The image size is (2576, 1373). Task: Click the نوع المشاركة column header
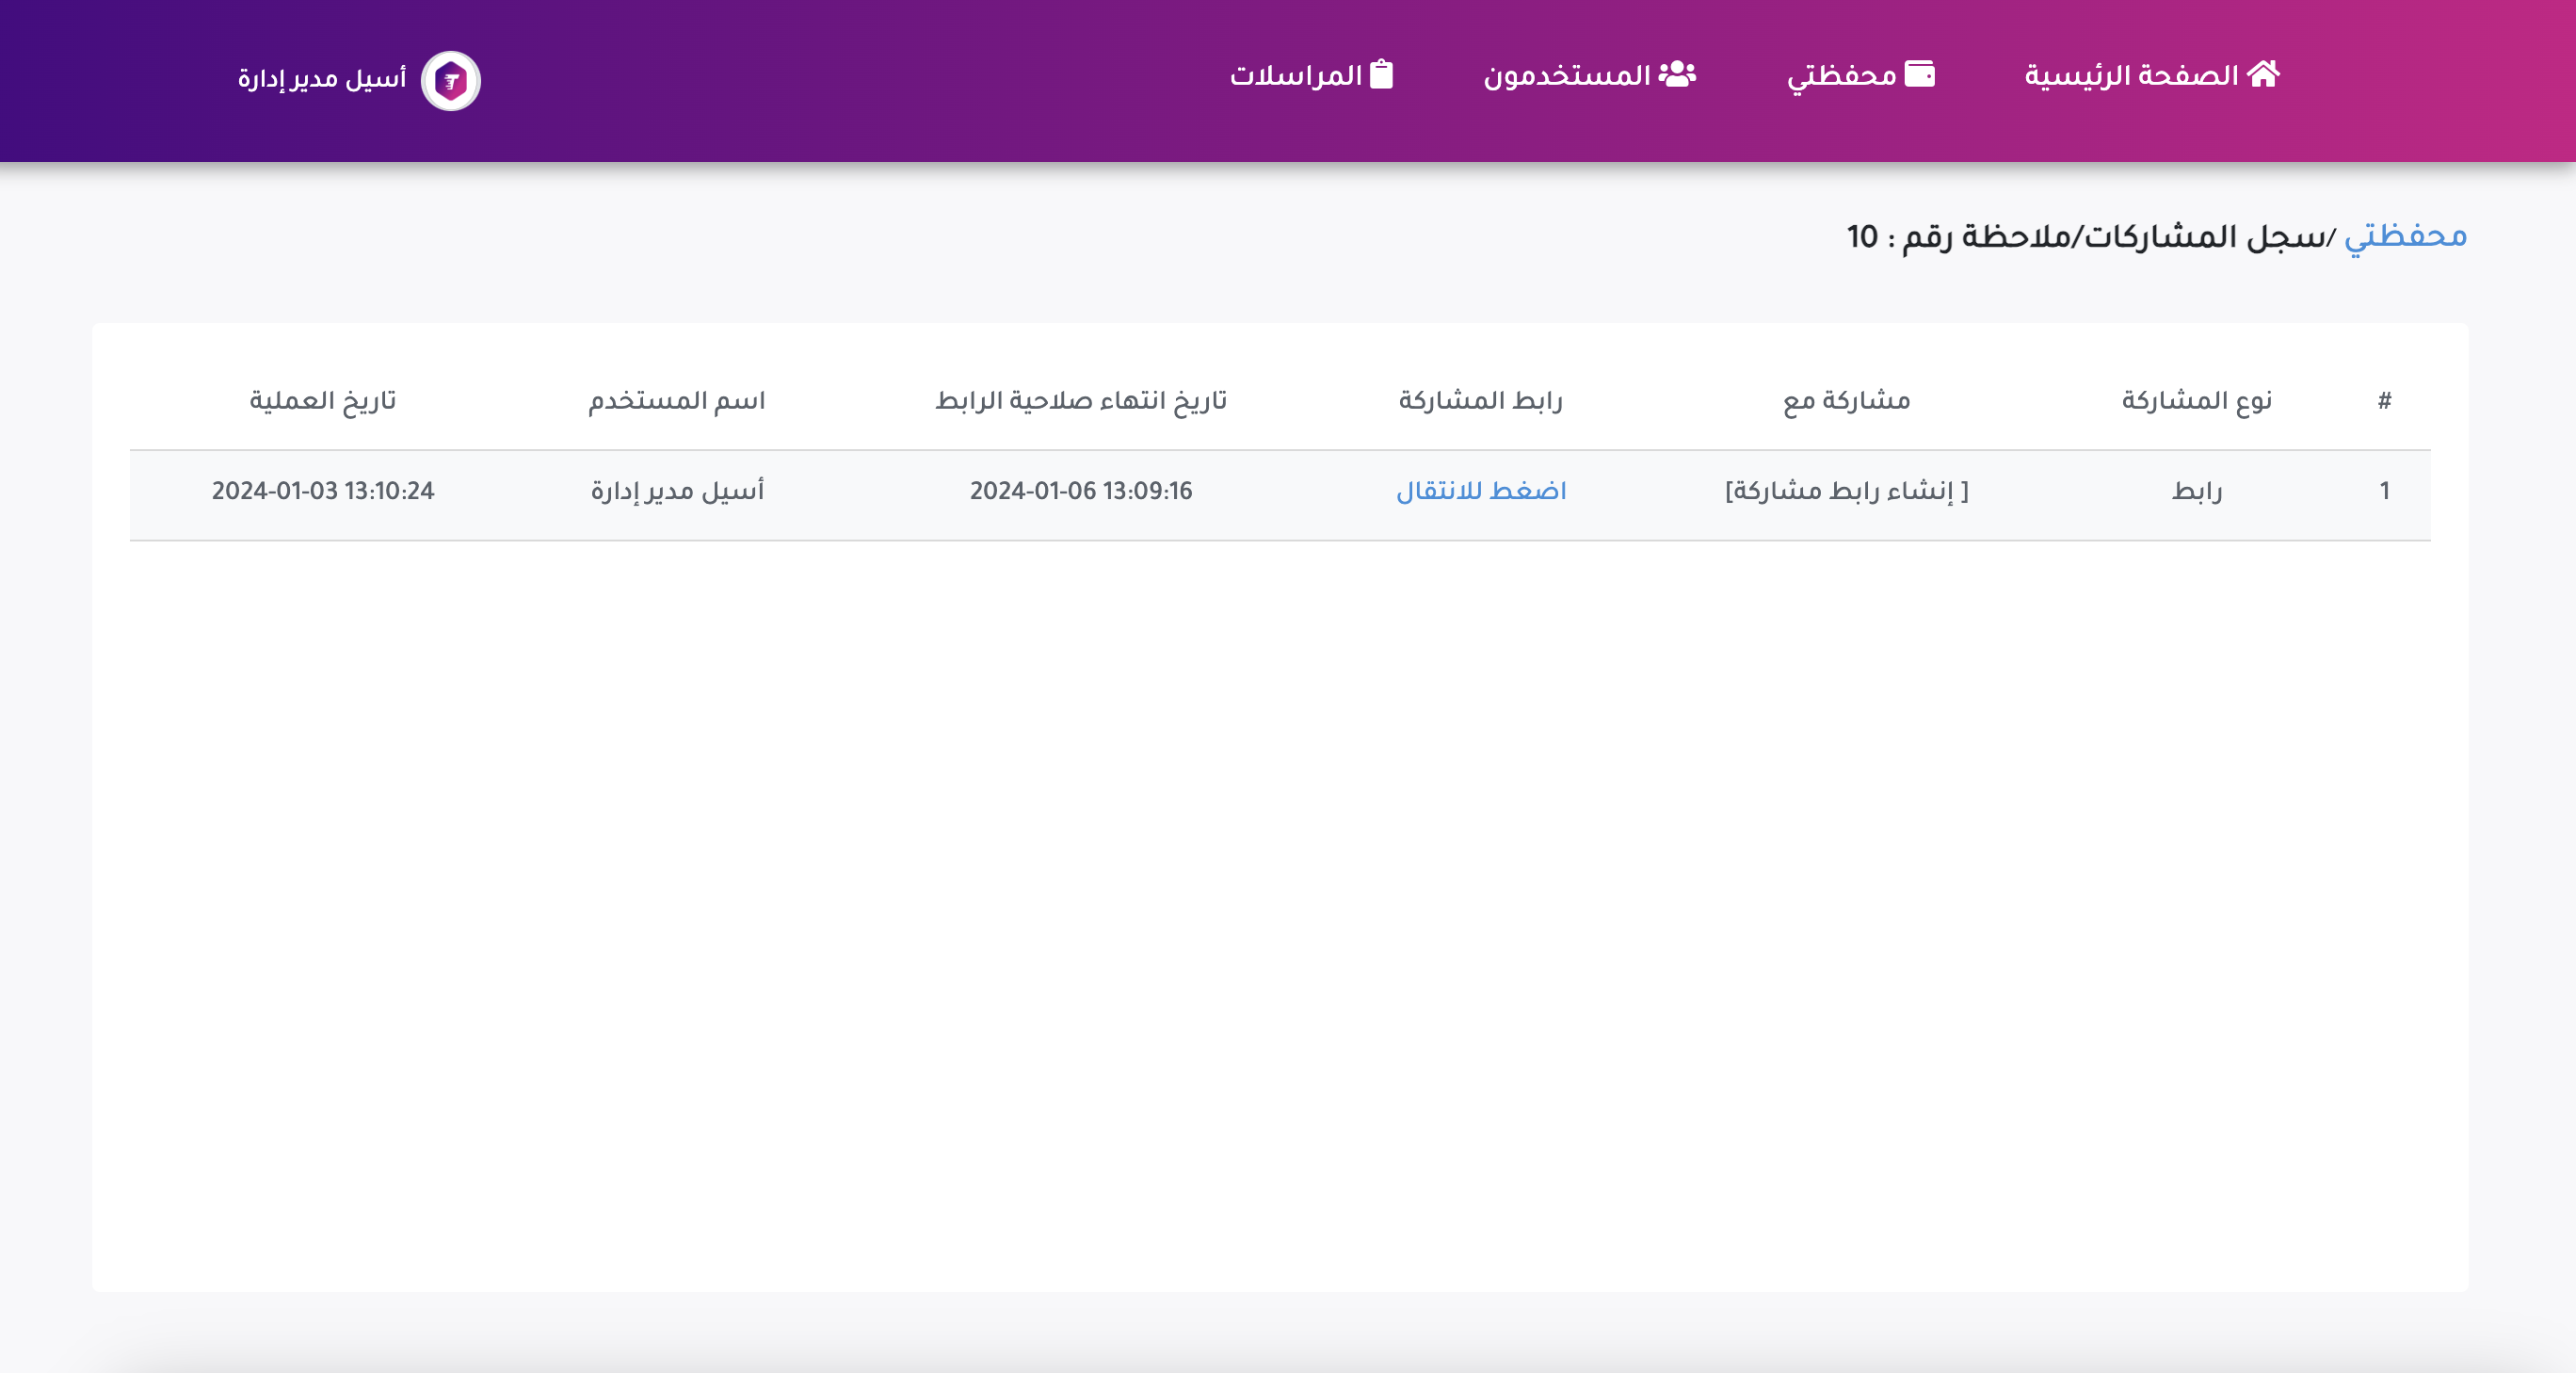(2196, 401)
